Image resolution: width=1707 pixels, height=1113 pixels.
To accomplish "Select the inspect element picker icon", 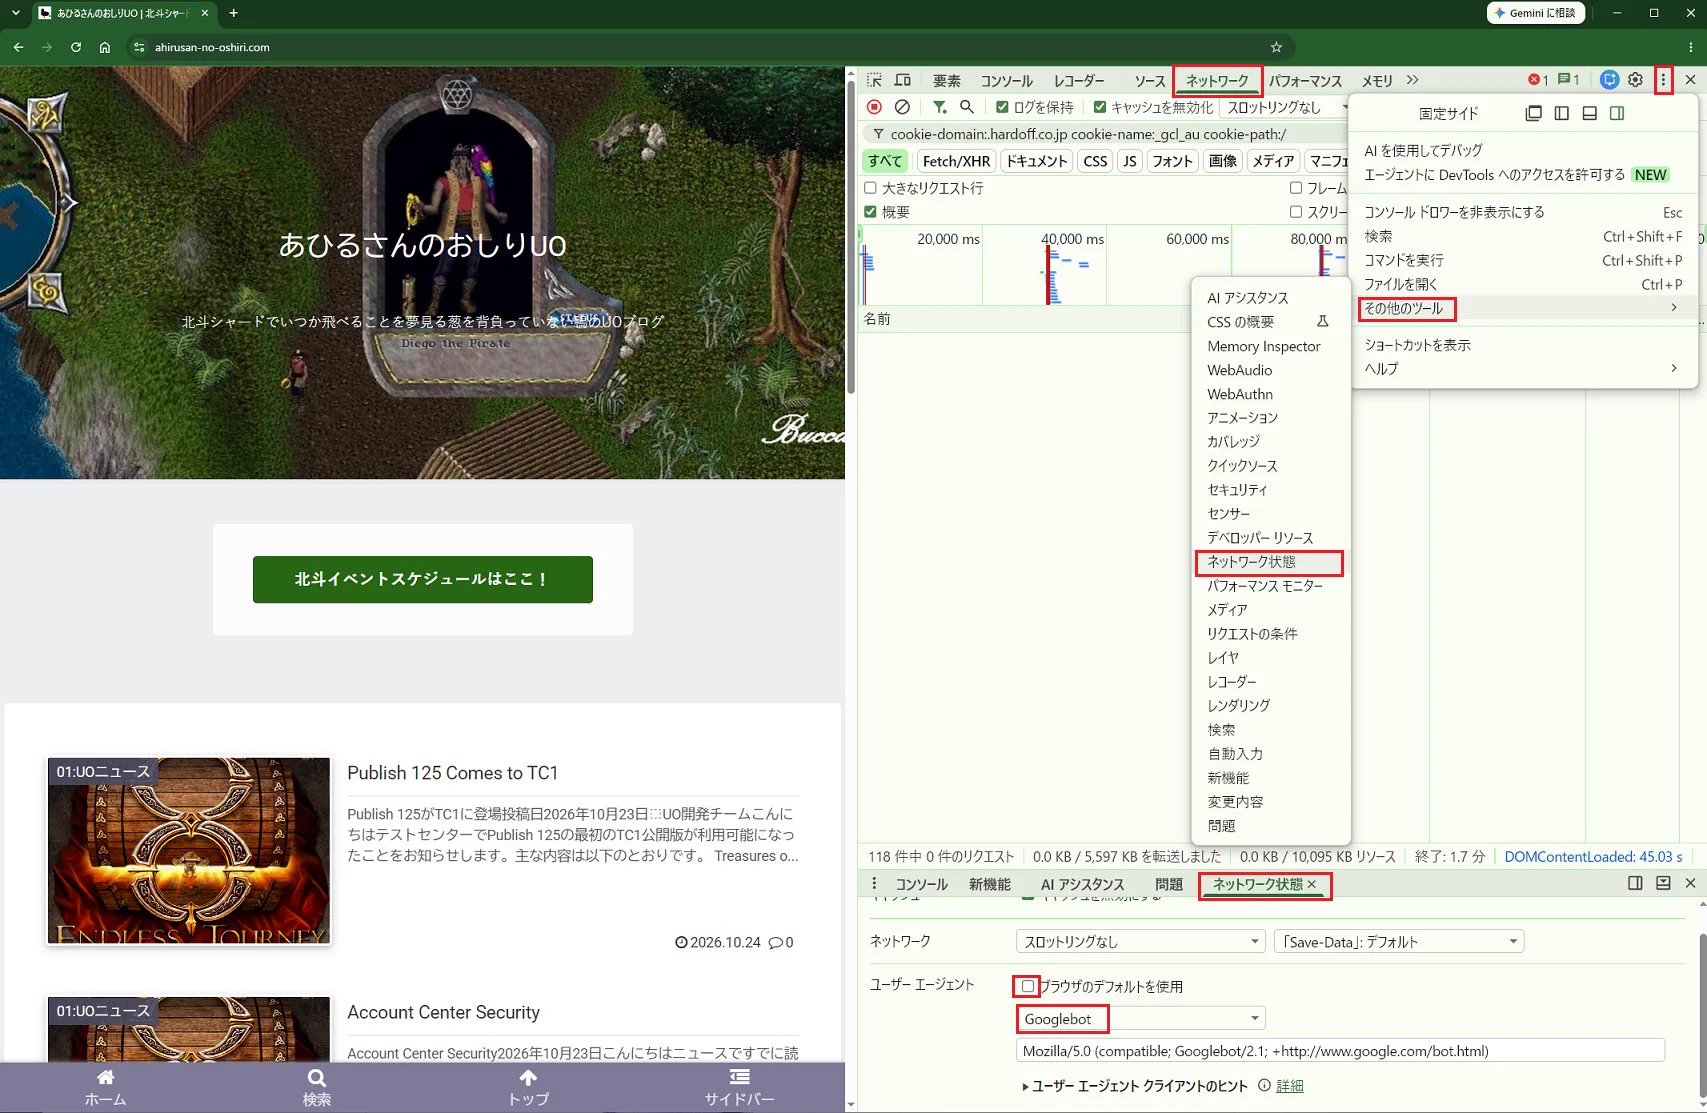I will pyautogui.click(x=875, y=80).
